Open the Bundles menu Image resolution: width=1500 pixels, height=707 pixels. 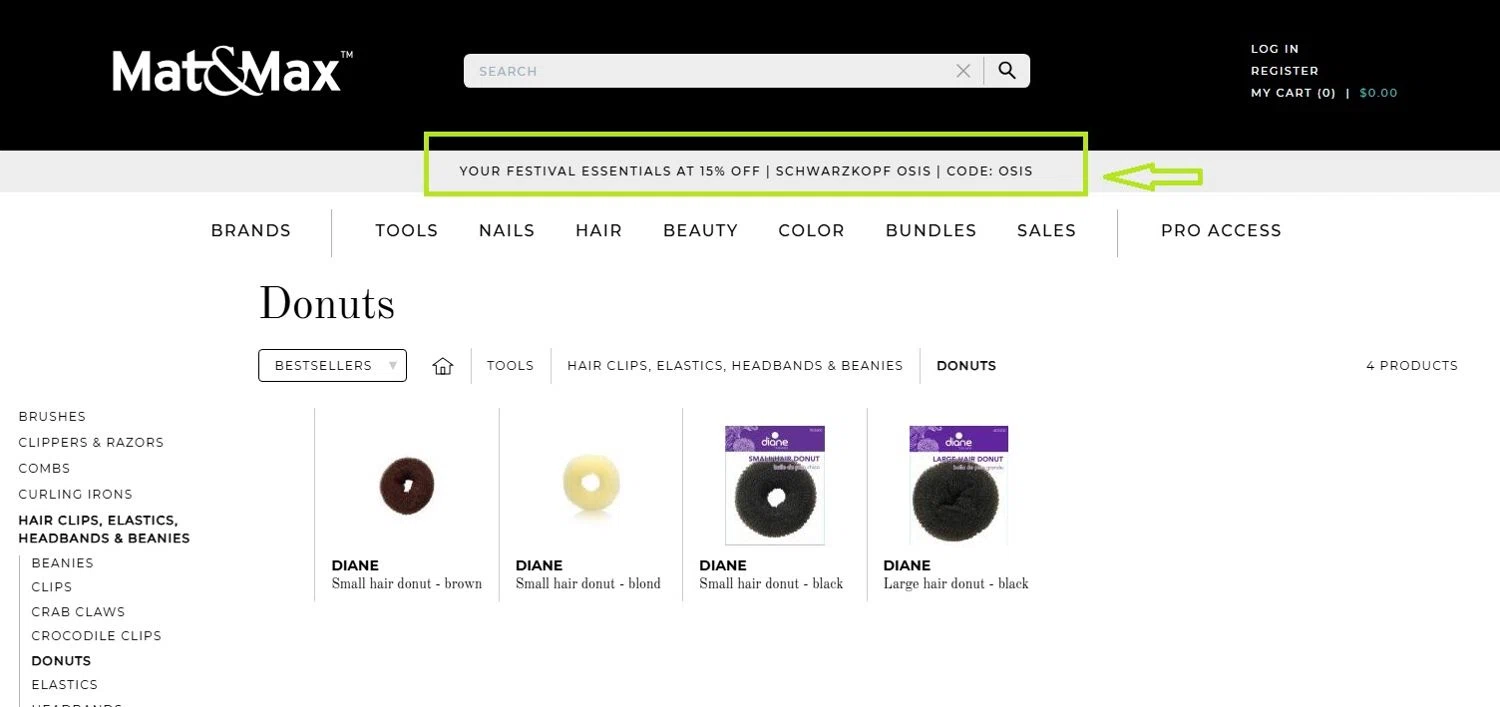point(931,231)
